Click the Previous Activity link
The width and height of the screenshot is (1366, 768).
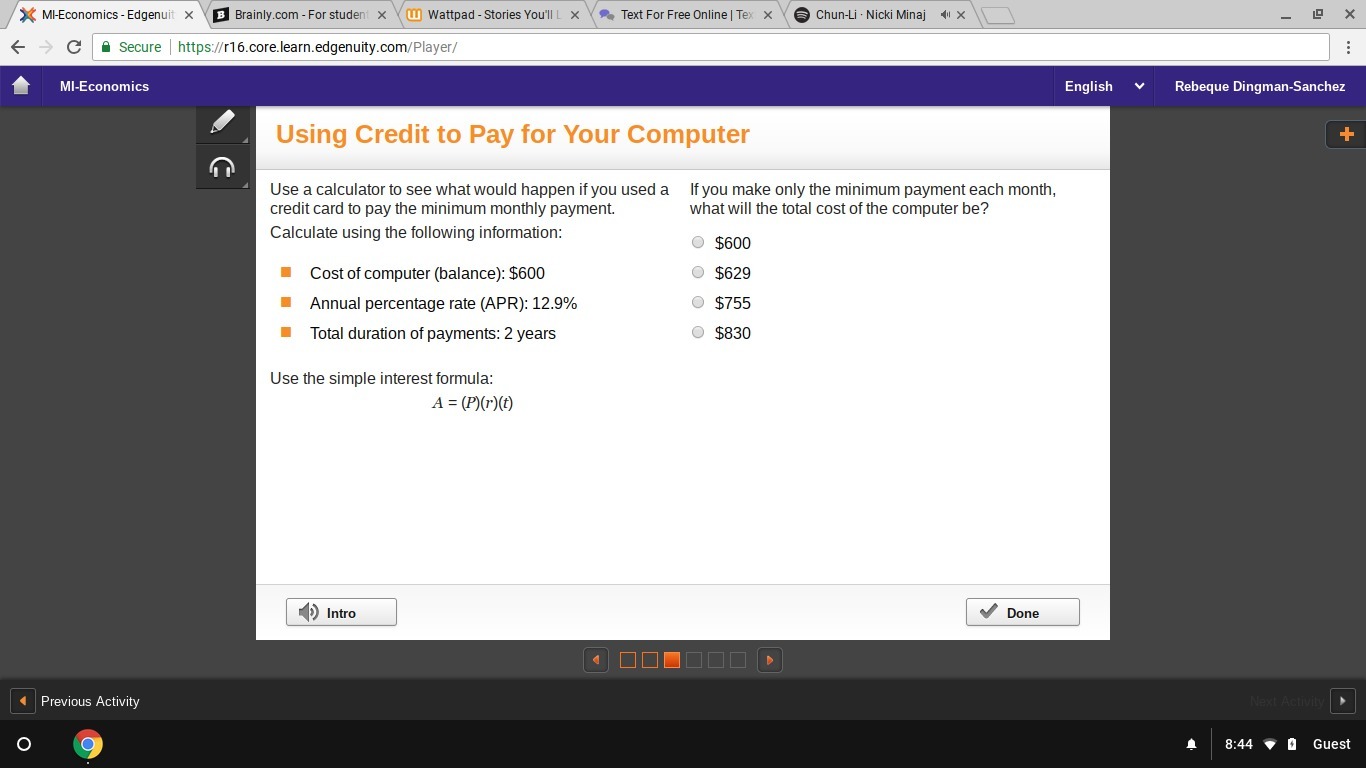tap(90, 701)
